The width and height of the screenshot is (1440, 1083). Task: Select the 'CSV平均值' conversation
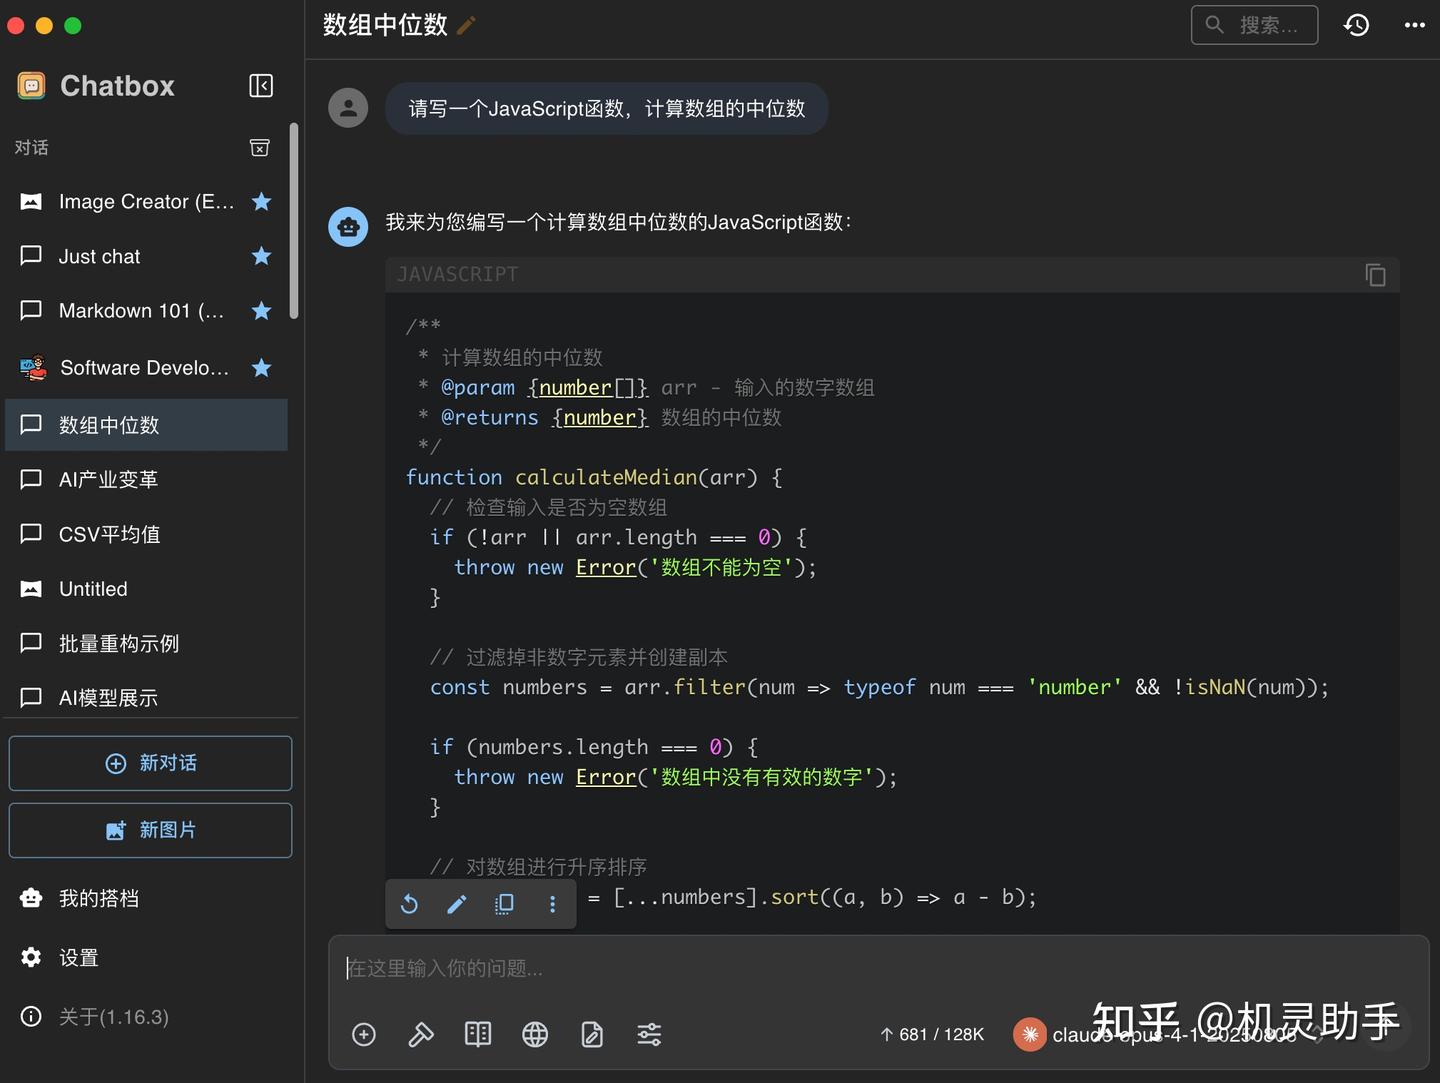click(x=110, y=534)
